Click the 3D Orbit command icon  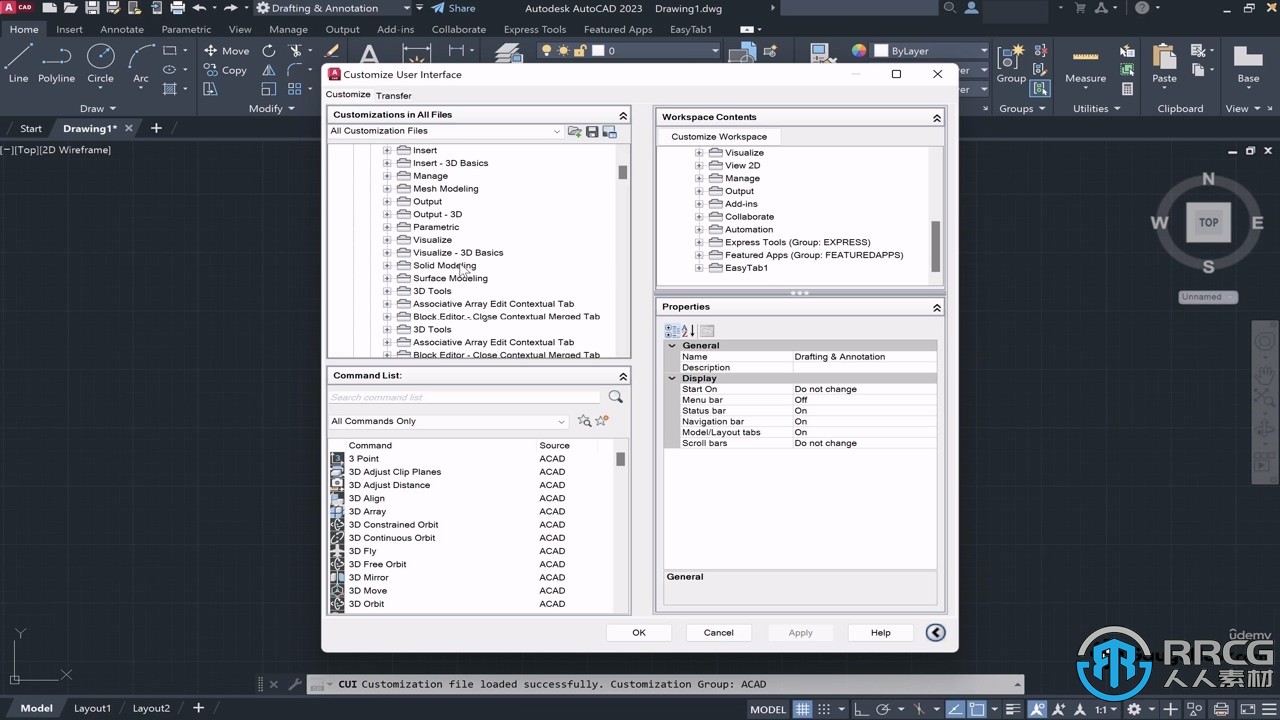click(338, 604)
